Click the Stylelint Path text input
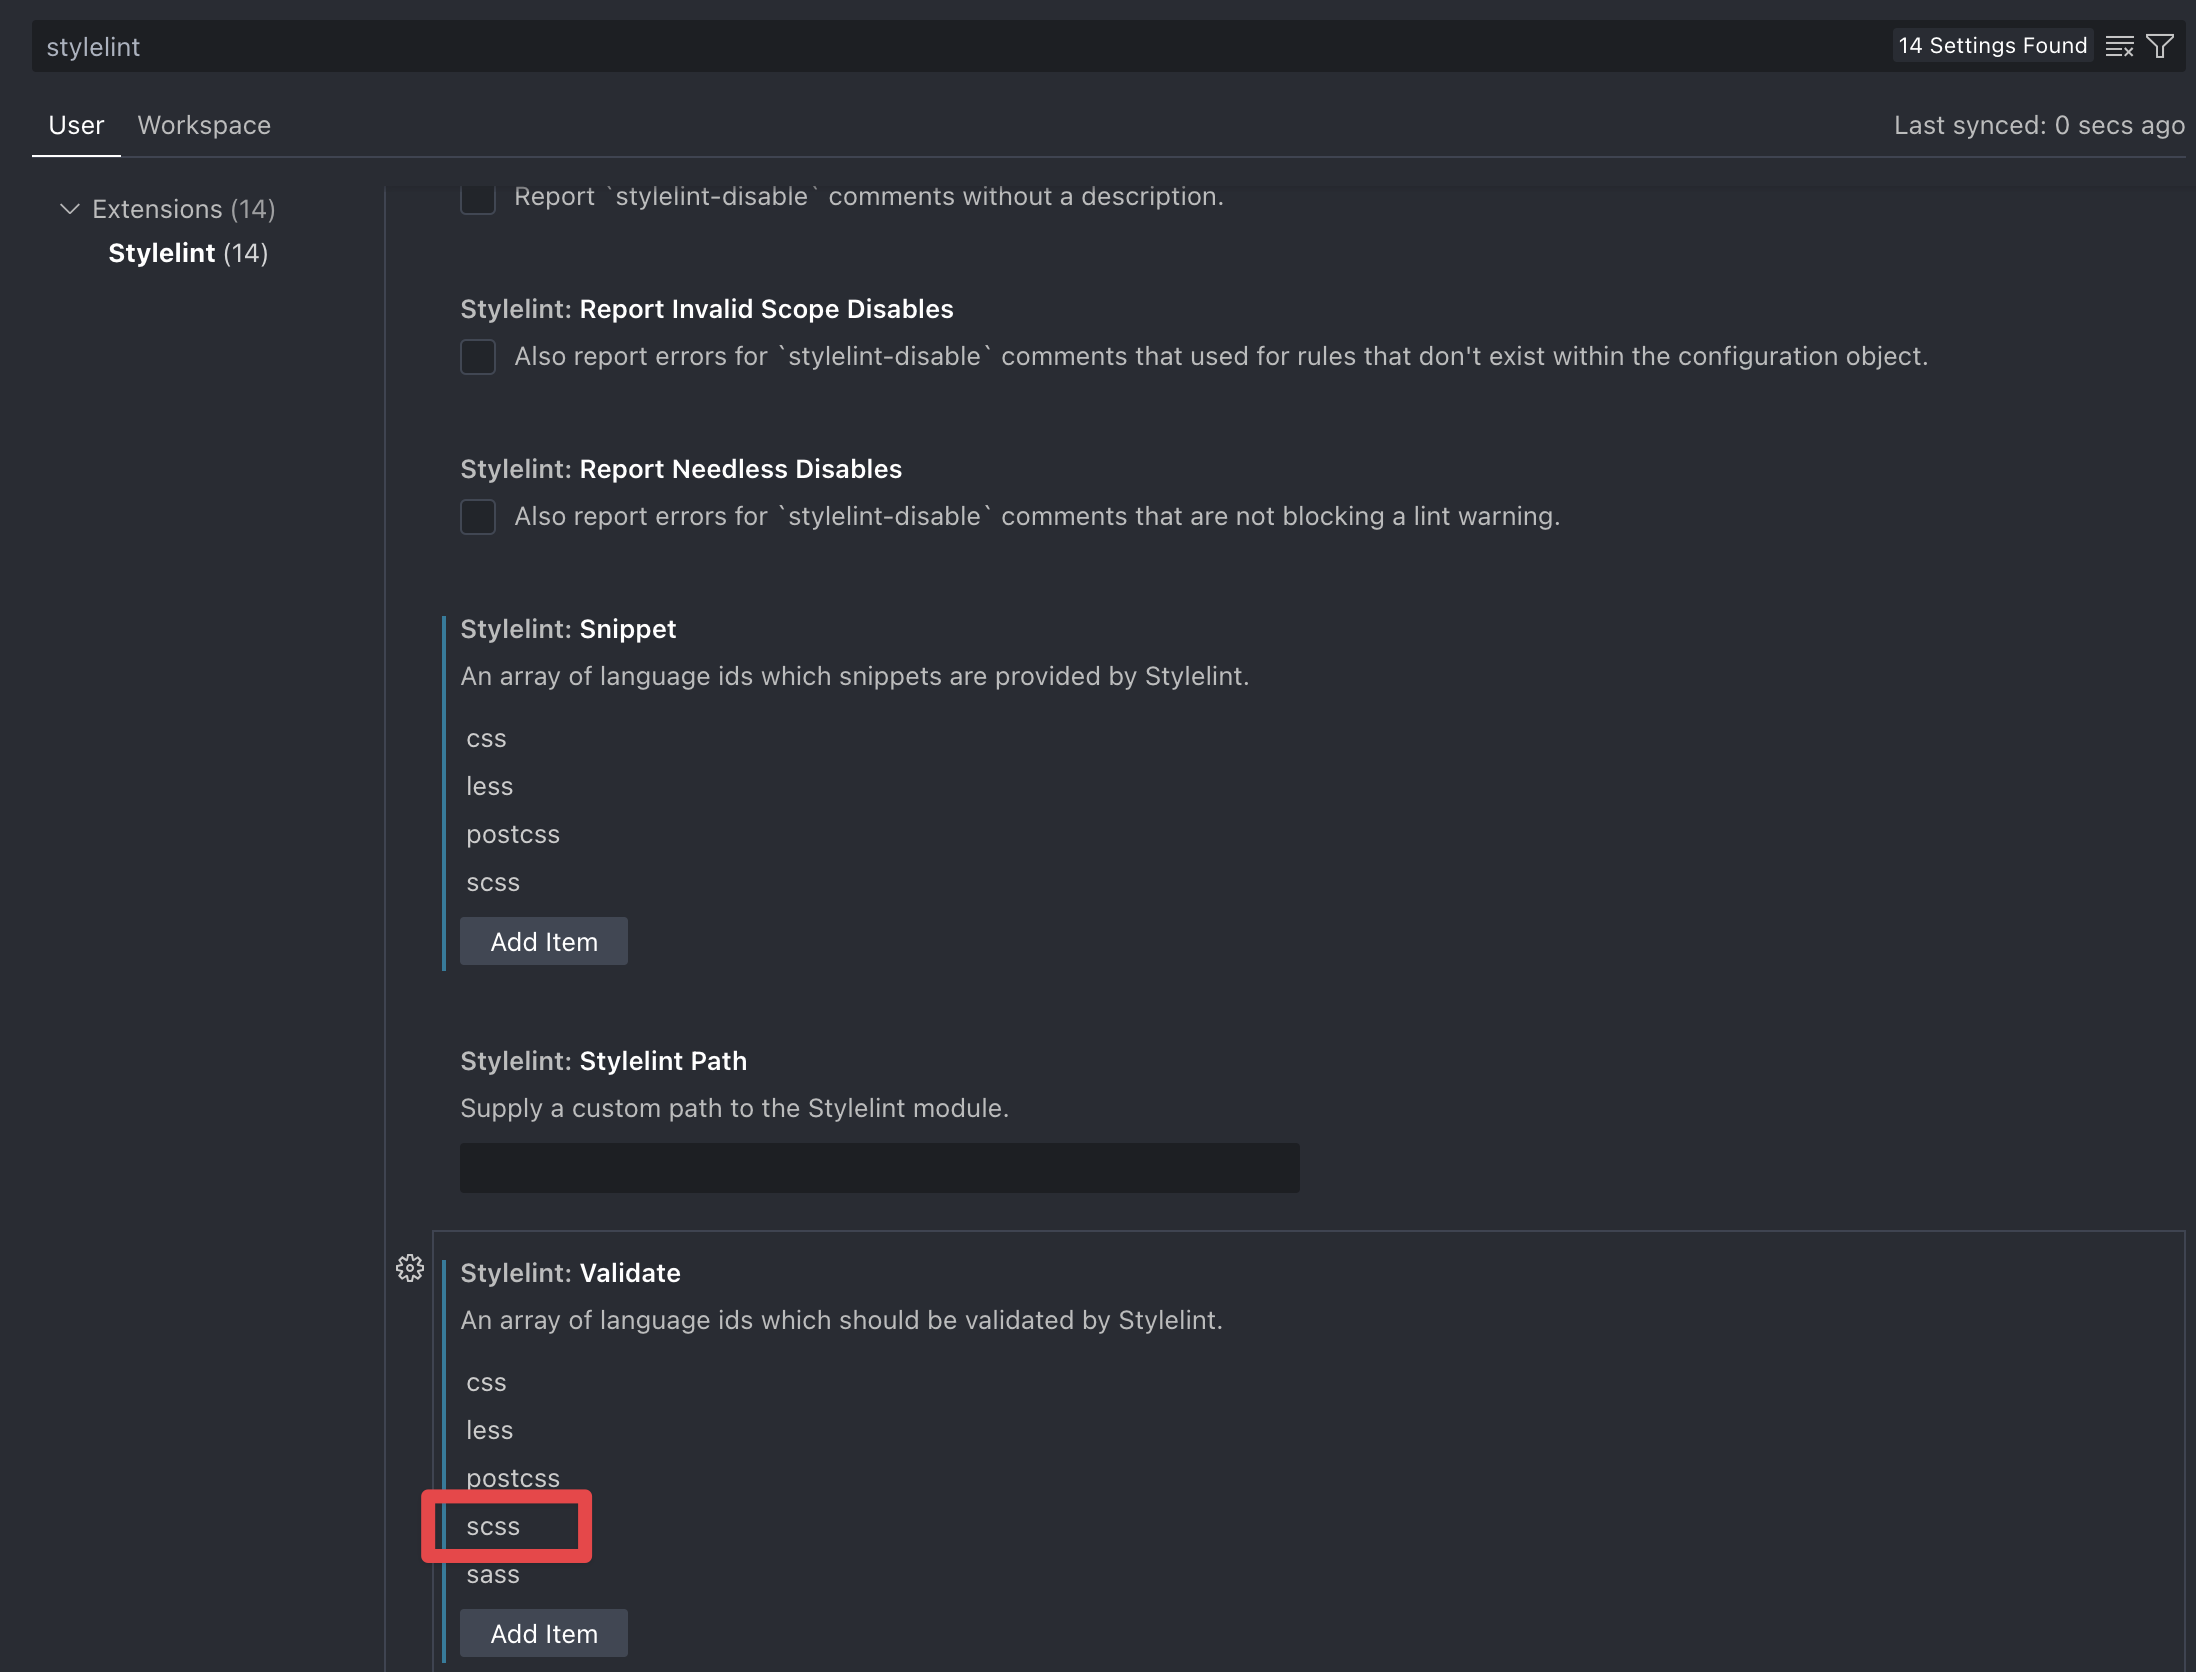Viewport: 2196px width, 1672px height. click(x=880, y=1168)
